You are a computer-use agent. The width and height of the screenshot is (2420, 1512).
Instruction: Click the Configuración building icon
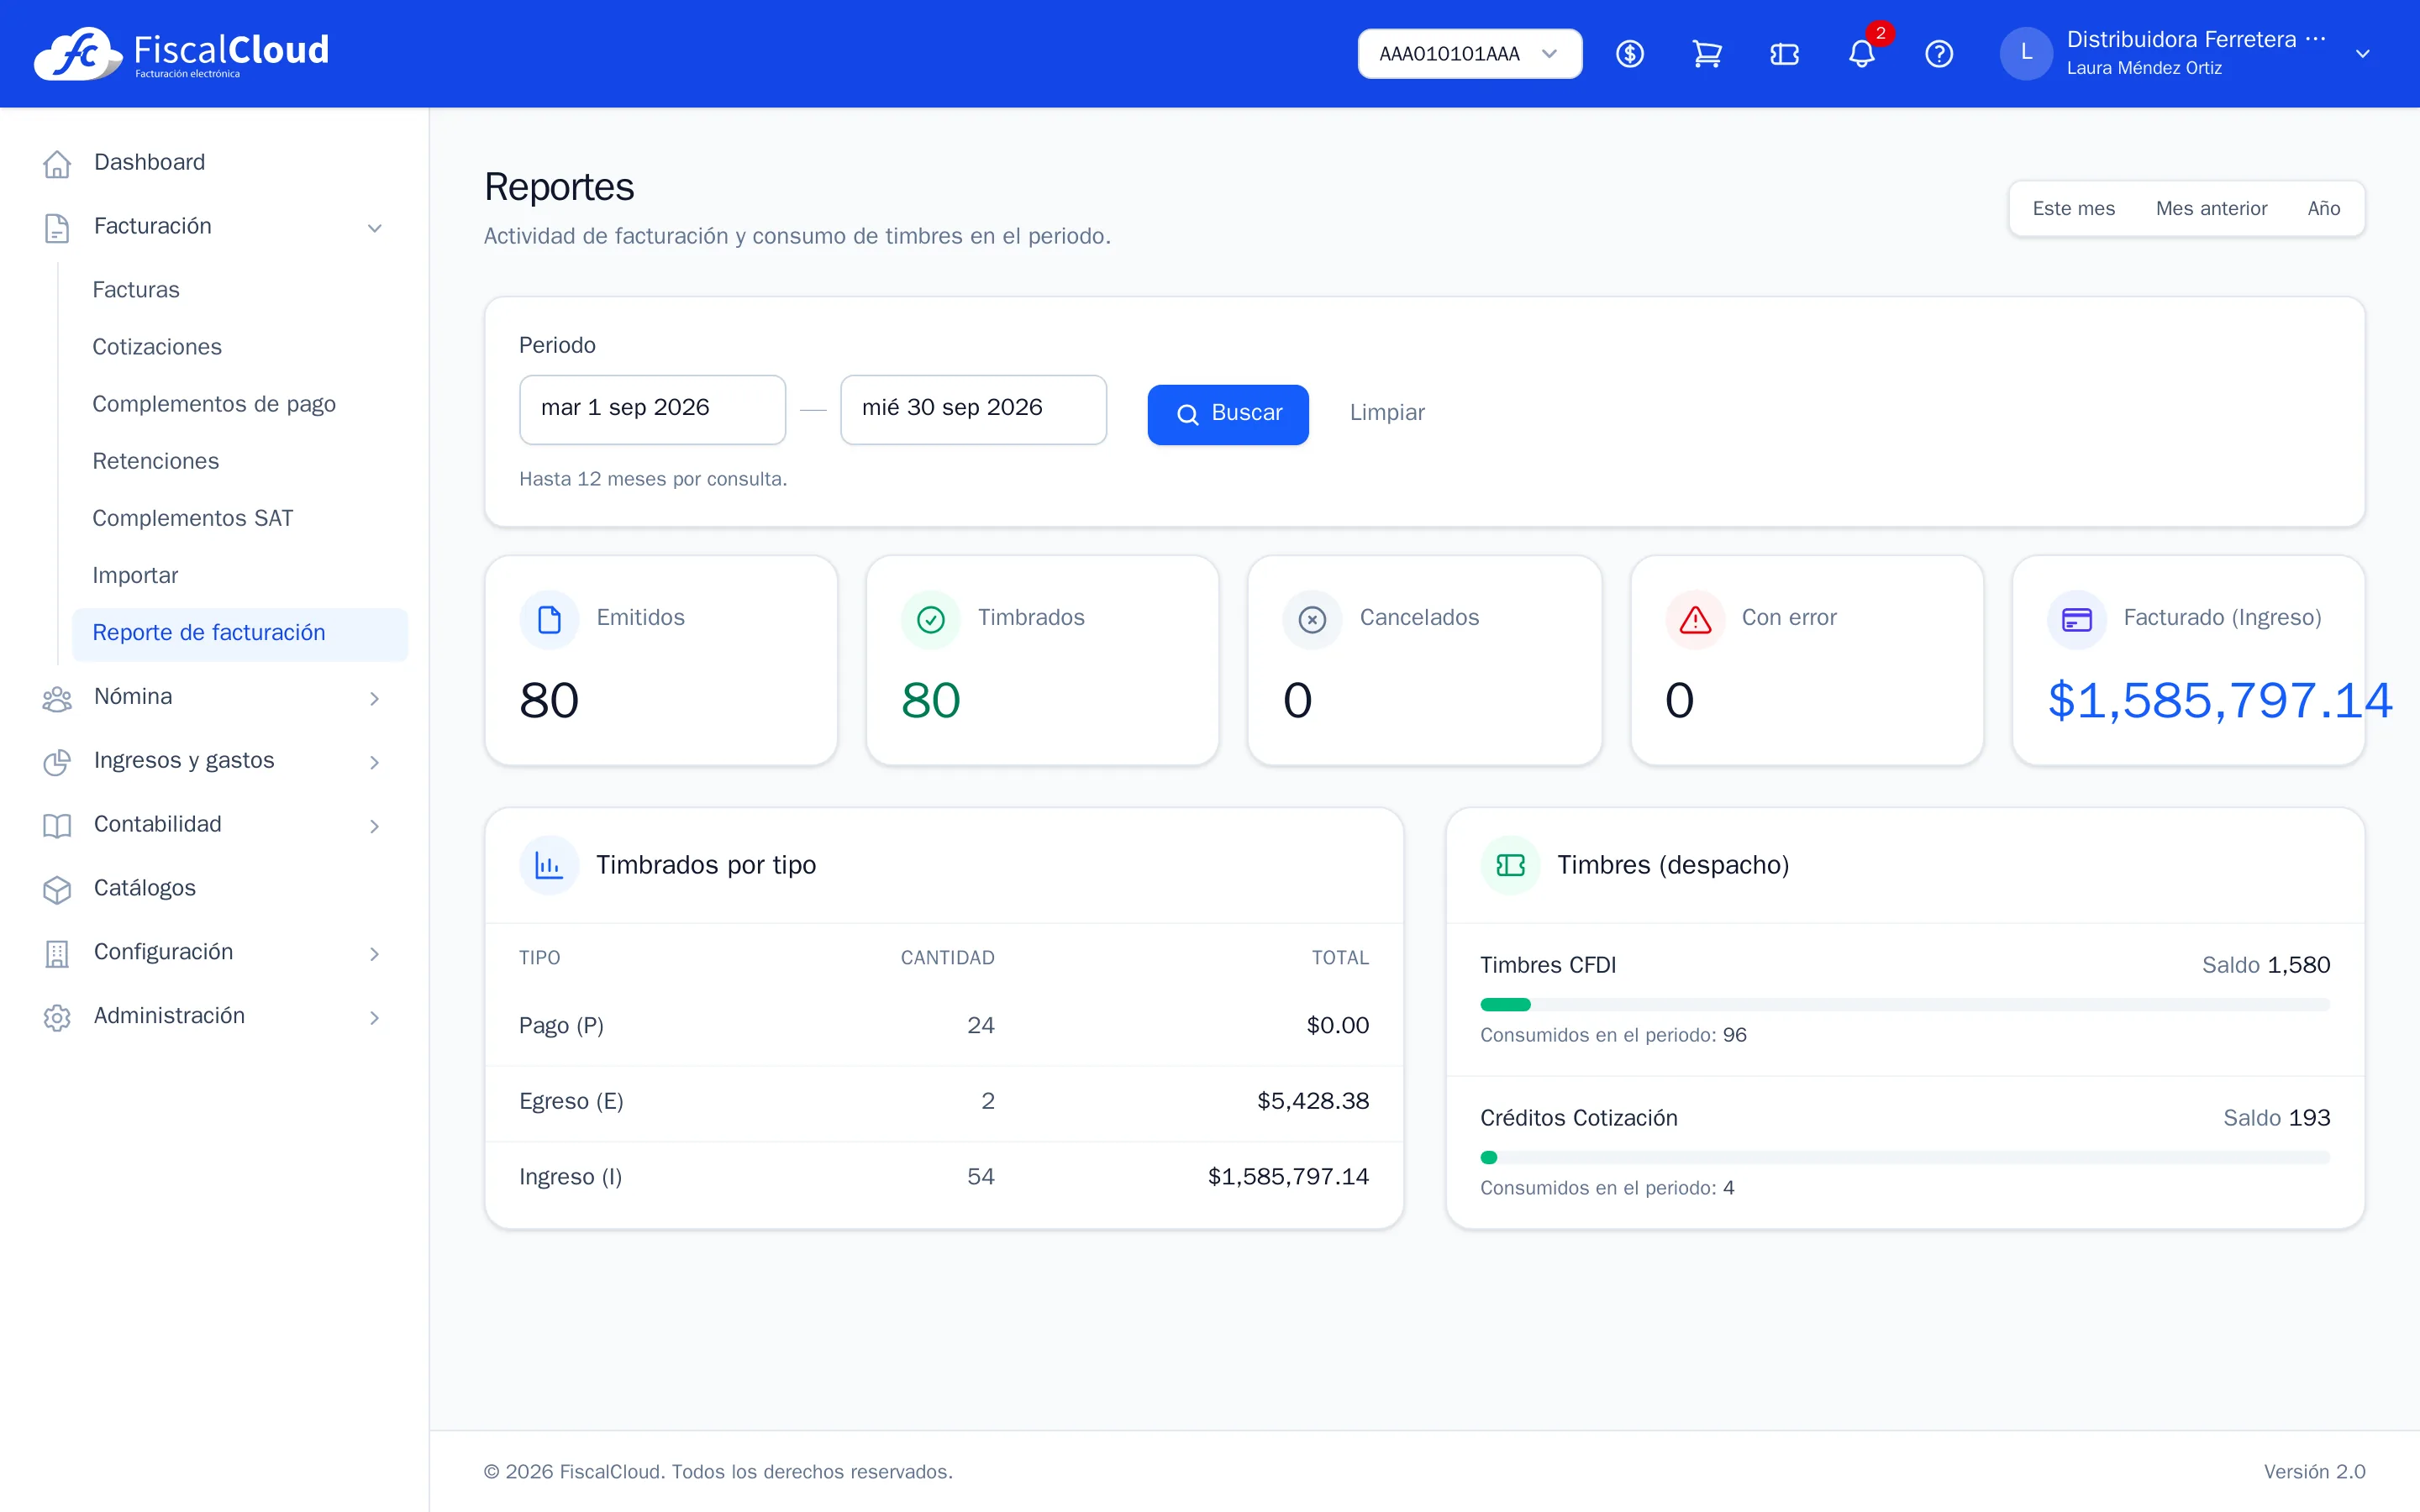[57, 953]
